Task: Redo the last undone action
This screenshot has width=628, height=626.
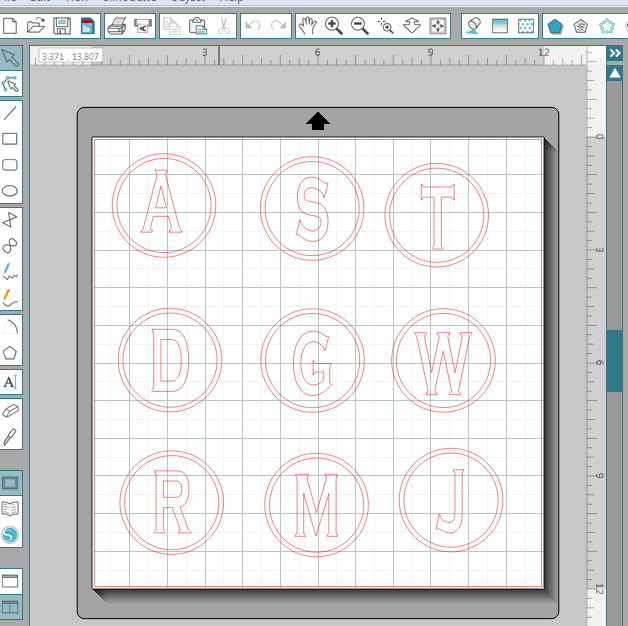Action: 278,26
